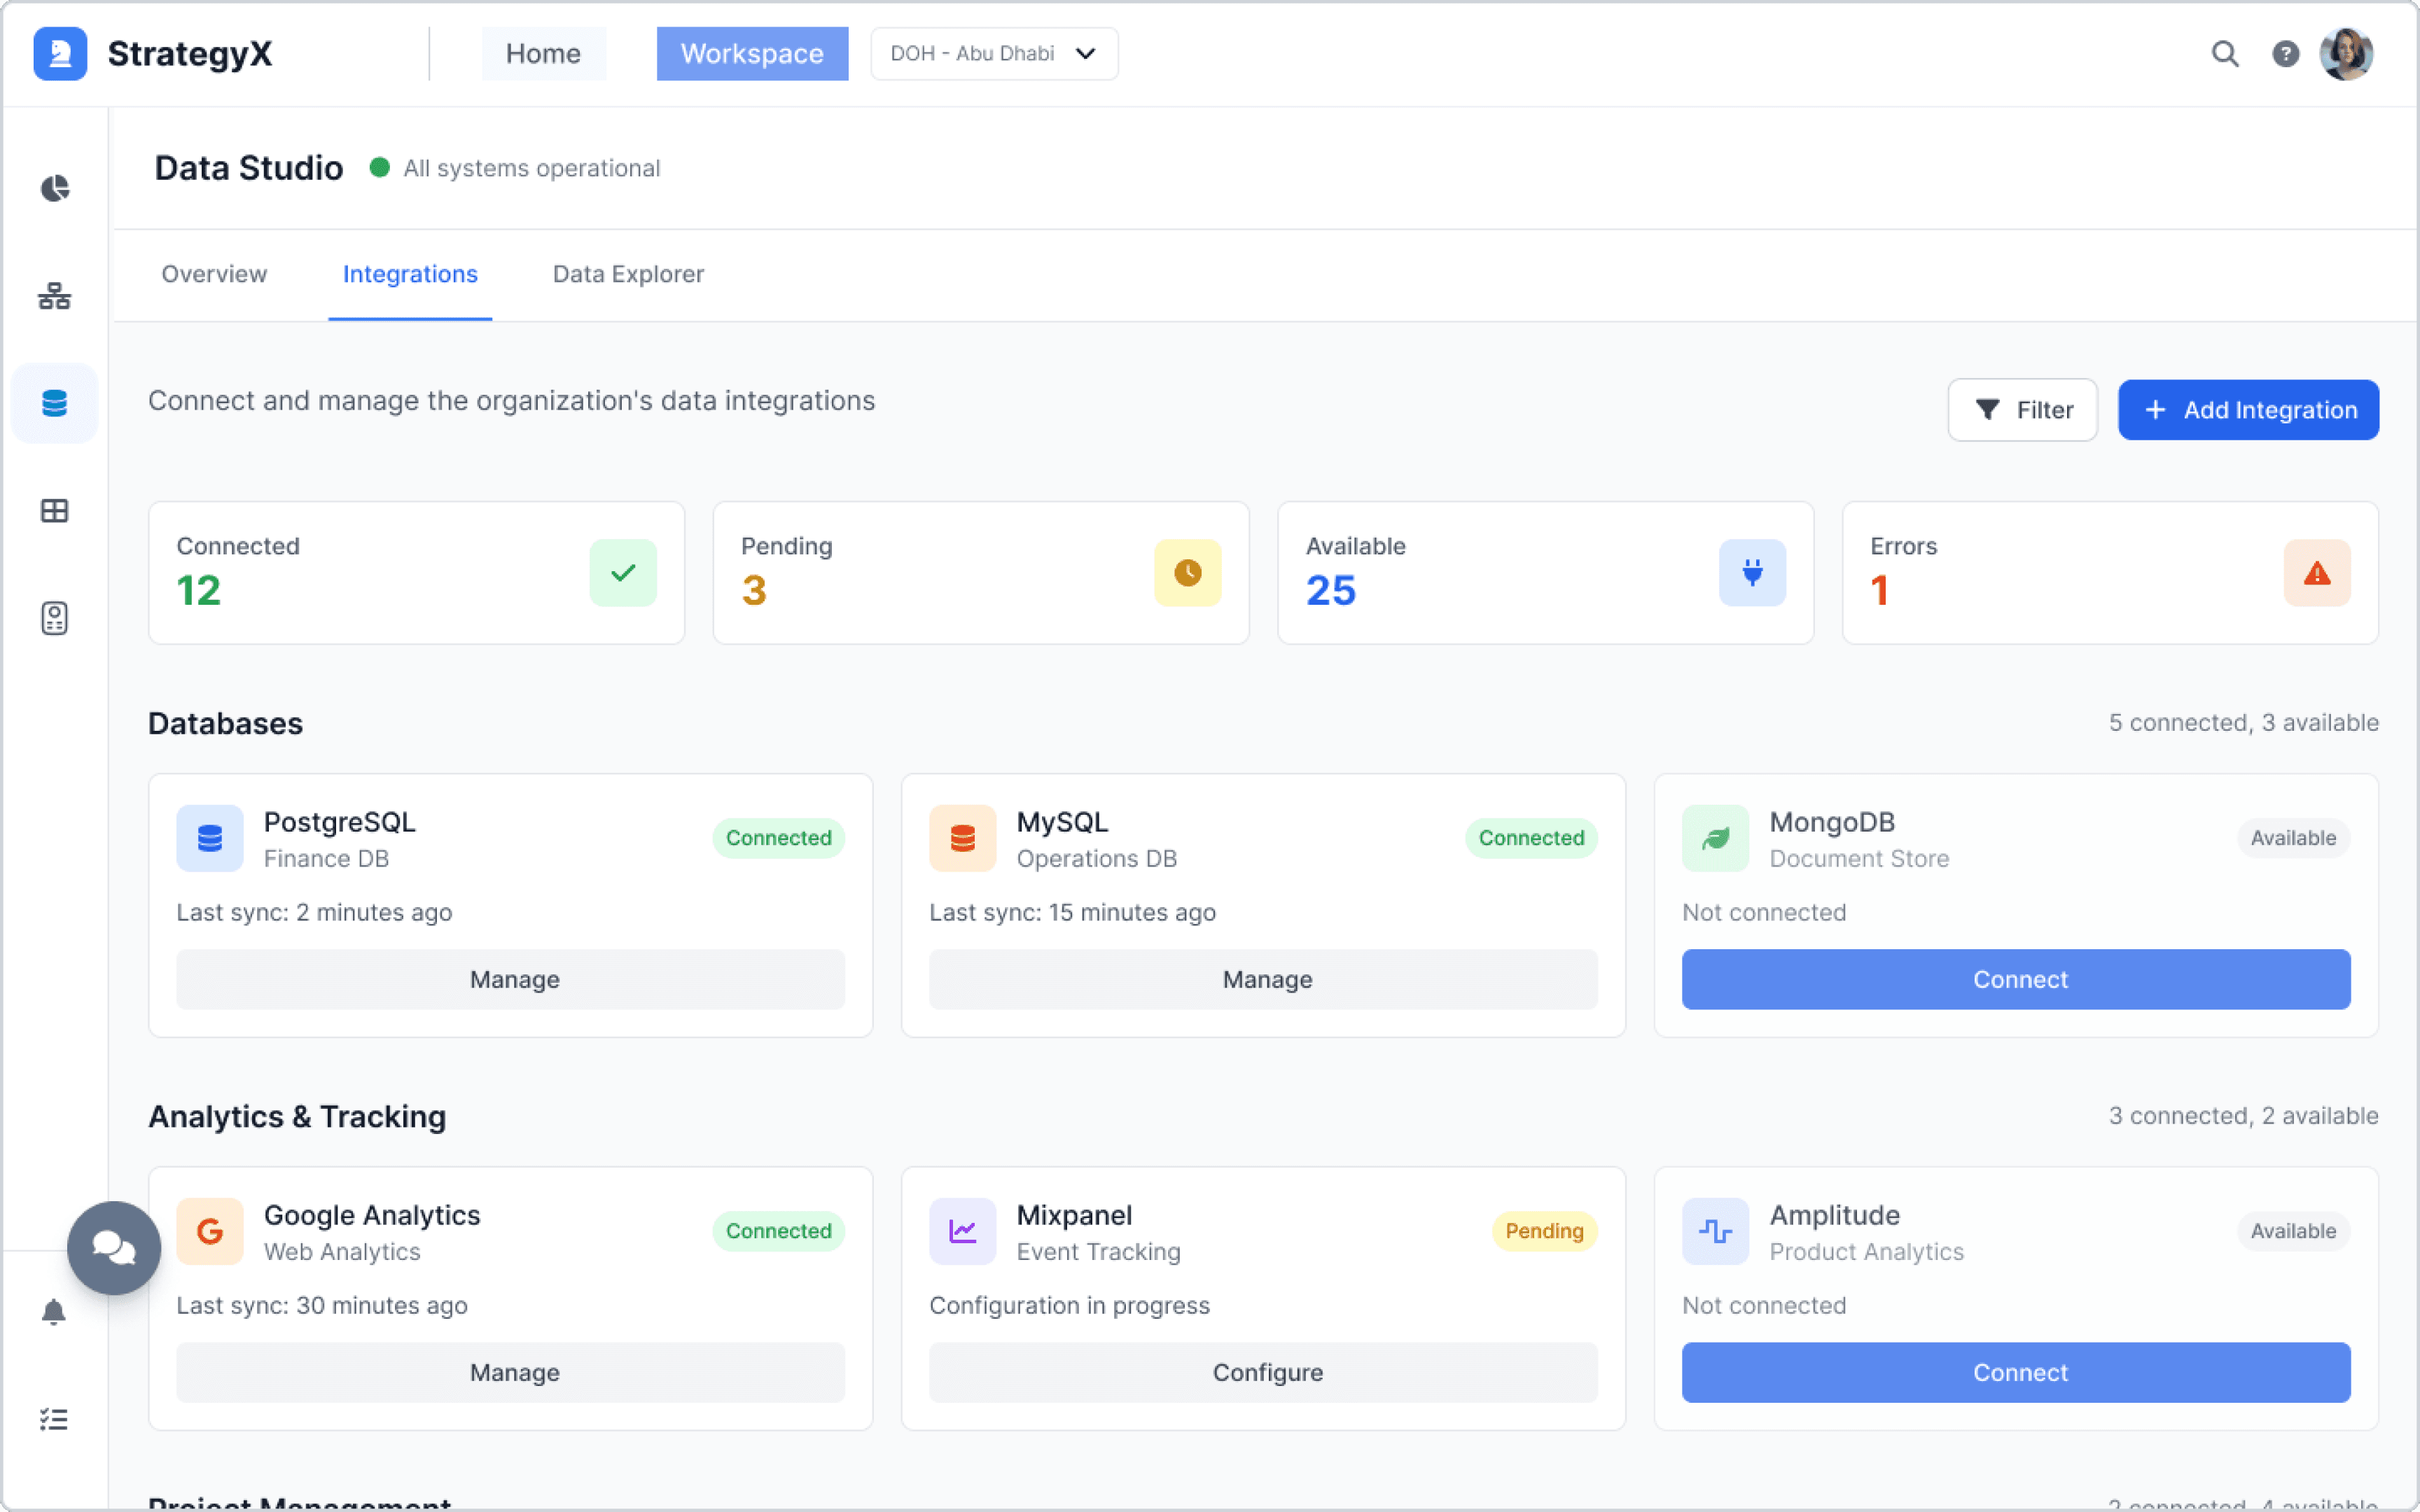The width and height of the screenshot is (2420, 1512).
Task: Open the checklist tasks sidebar icon
Action: pyautogui.click(x=54, y=1419)
